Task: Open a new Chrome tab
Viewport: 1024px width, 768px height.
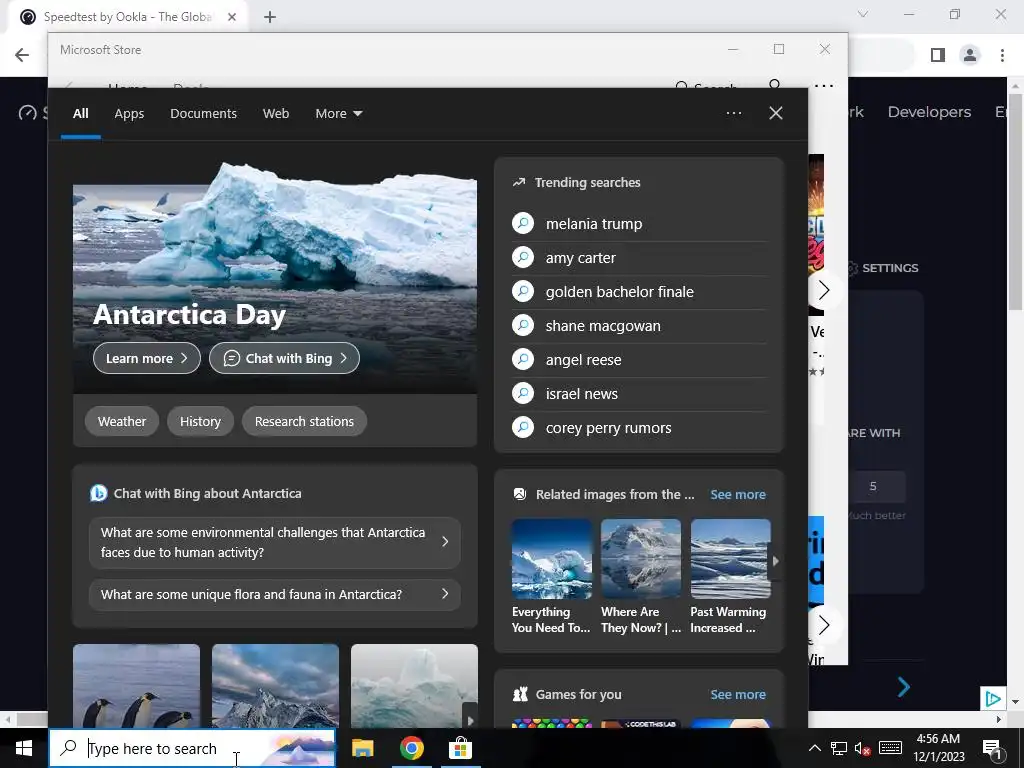Action: point(270,17)
